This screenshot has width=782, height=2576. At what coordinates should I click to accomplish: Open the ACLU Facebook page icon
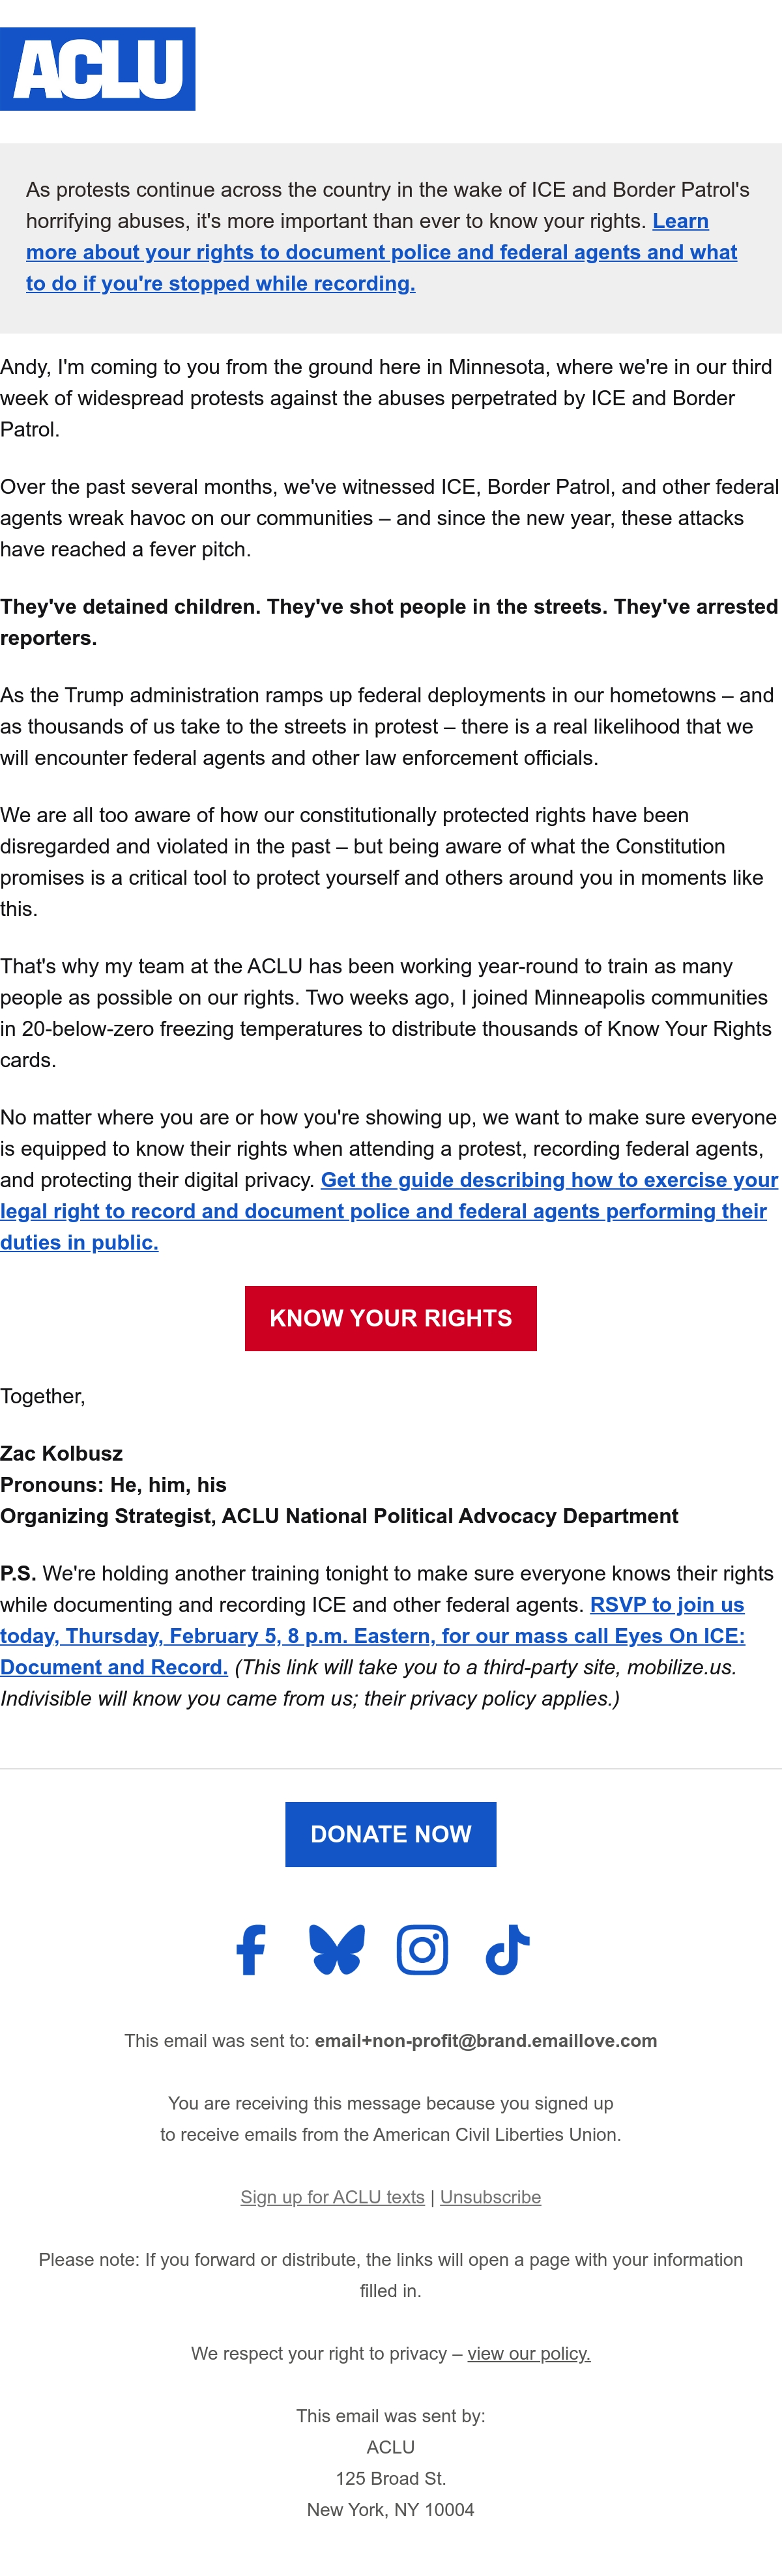tap(251, 1949)
